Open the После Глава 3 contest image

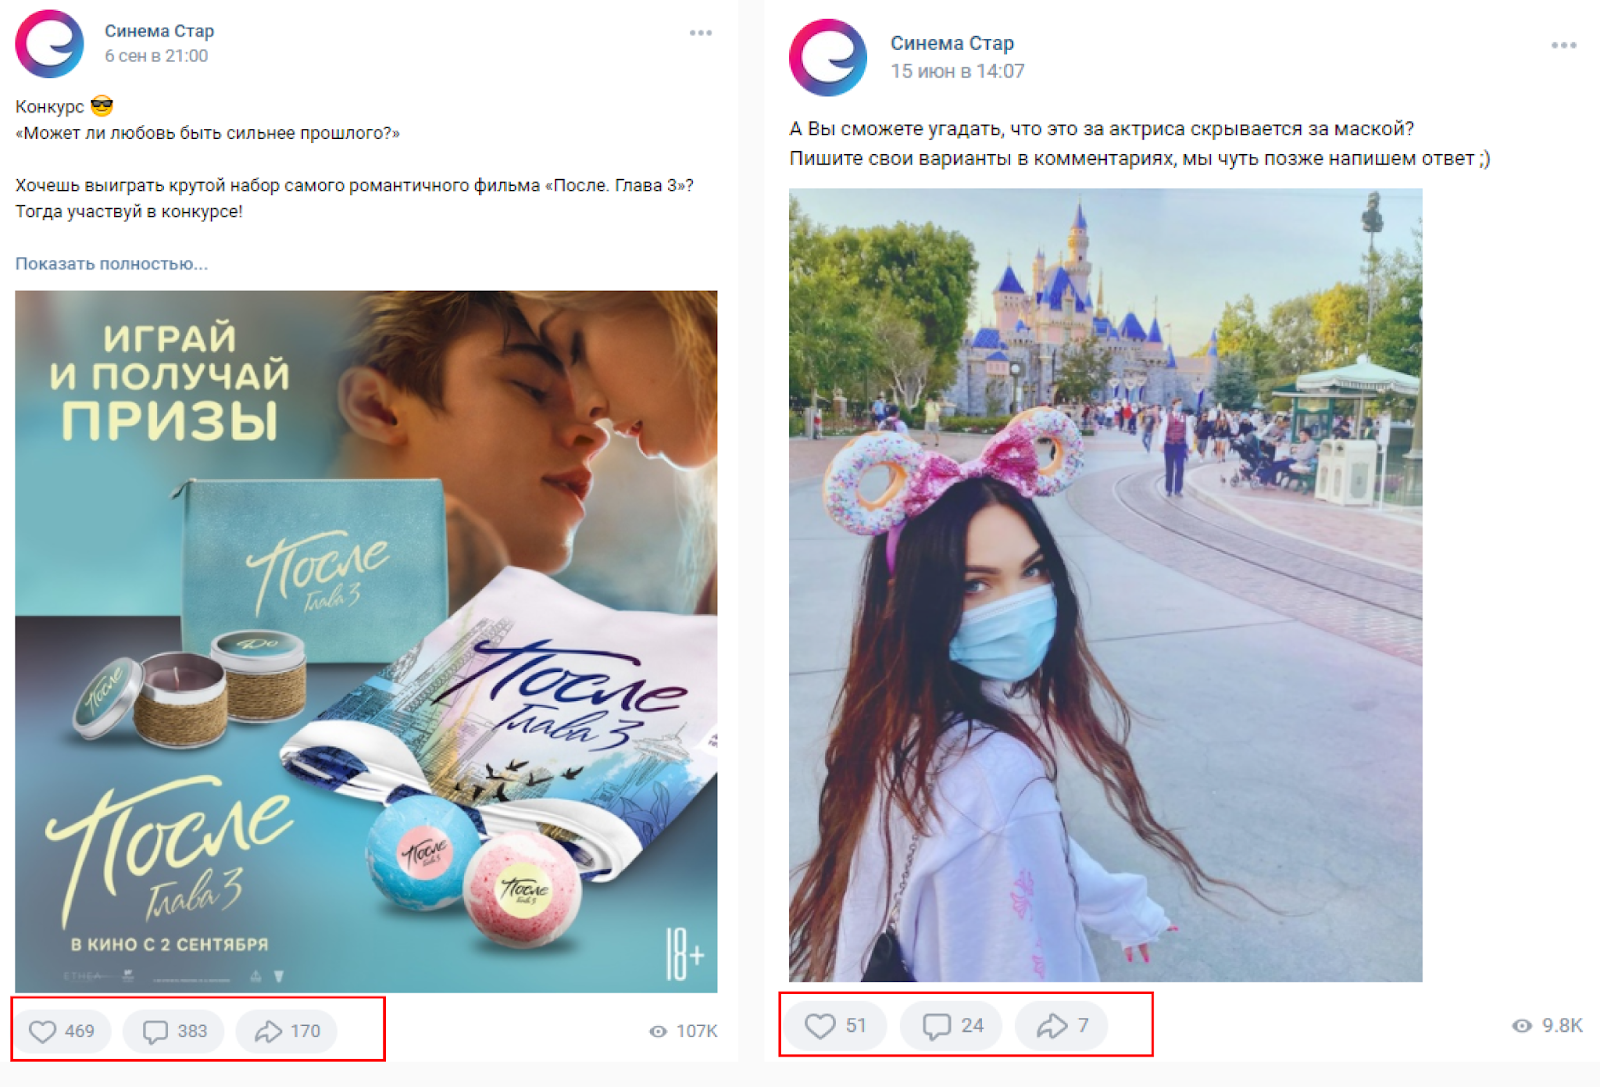tap(366, 641)
